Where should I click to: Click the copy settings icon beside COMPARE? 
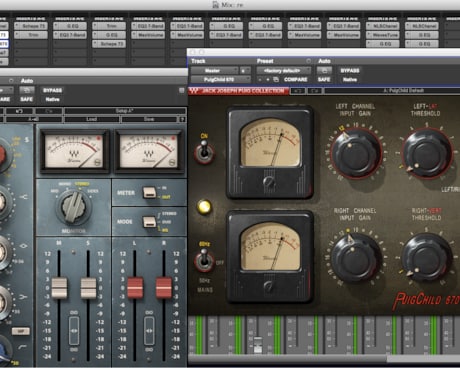click(x=276, y=79)
